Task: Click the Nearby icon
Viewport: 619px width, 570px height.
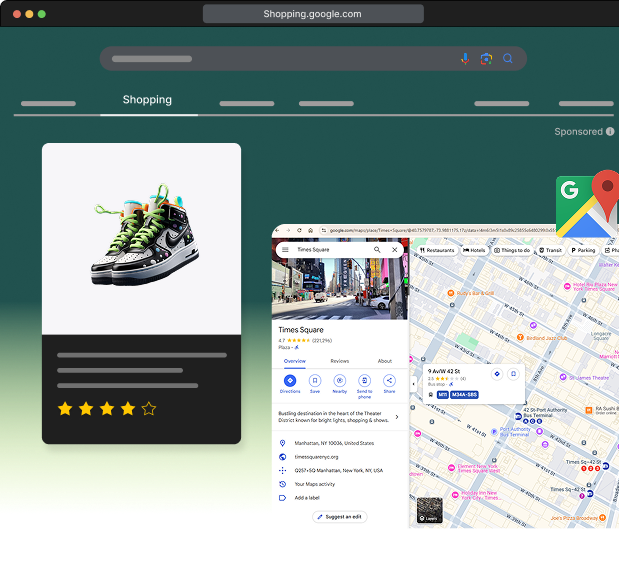Action: (x=340, y=381)
